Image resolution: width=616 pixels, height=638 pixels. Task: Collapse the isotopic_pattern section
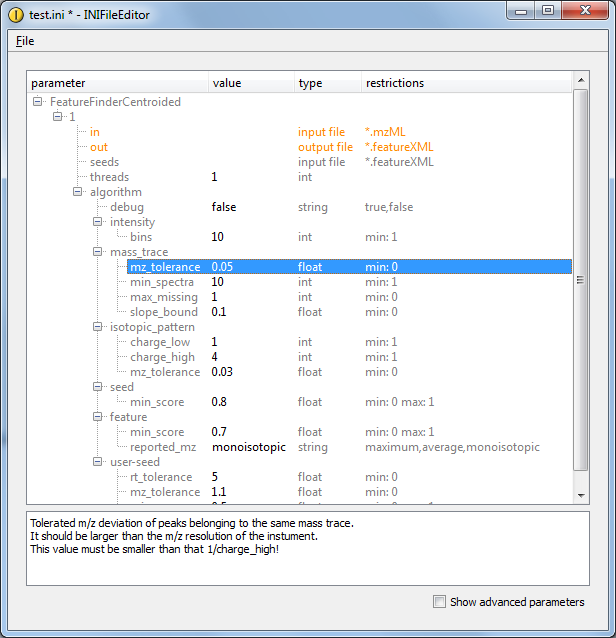[x=98, y=327]
